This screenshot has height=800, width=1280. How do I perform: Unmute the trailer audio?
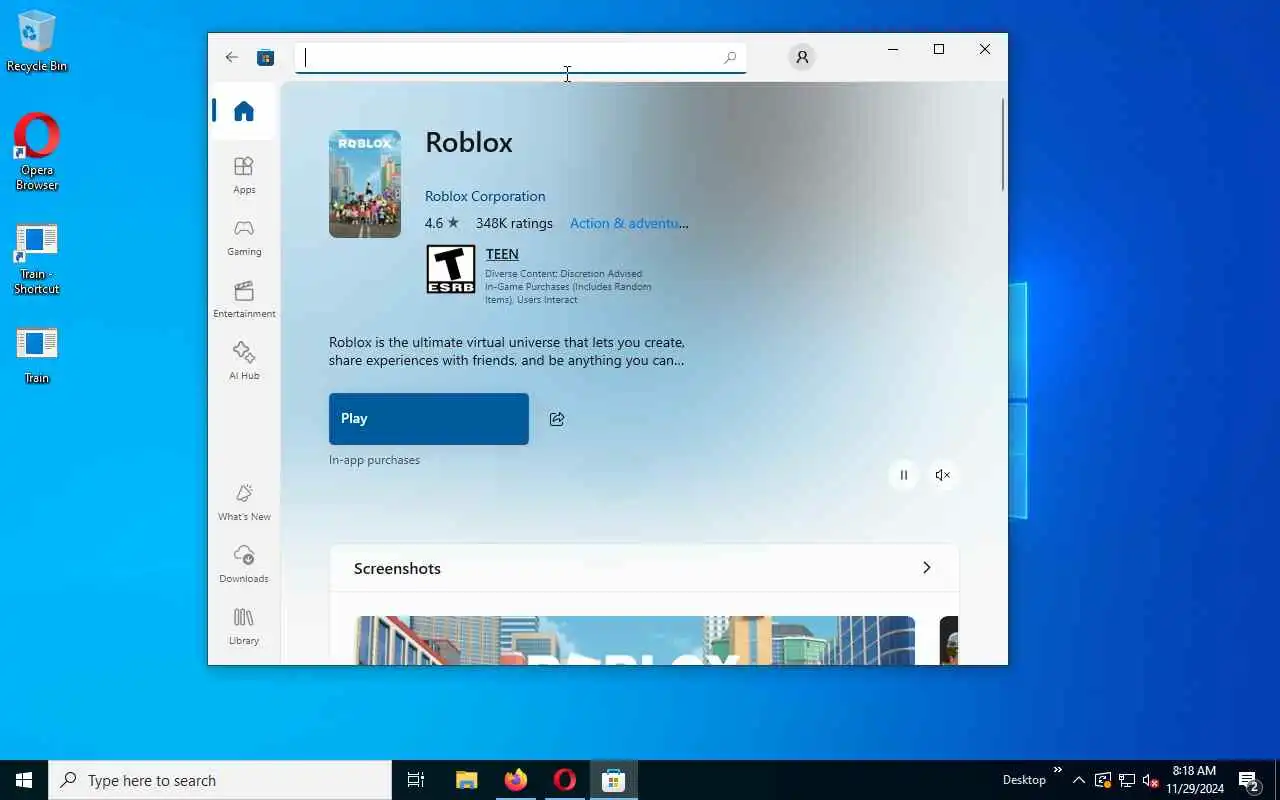pos(942,475)
